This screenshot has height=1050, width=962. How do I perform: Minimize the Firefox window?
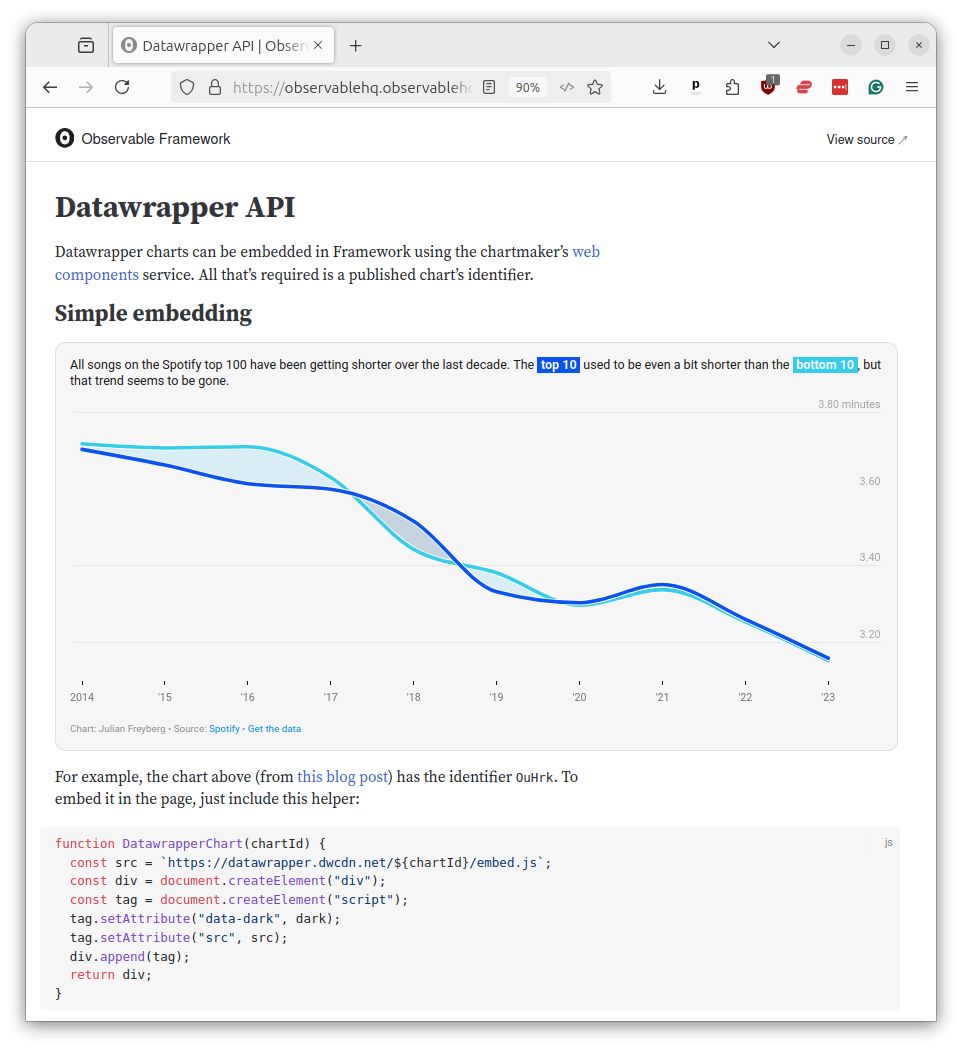pyautogui.click(x=851, y=45)
